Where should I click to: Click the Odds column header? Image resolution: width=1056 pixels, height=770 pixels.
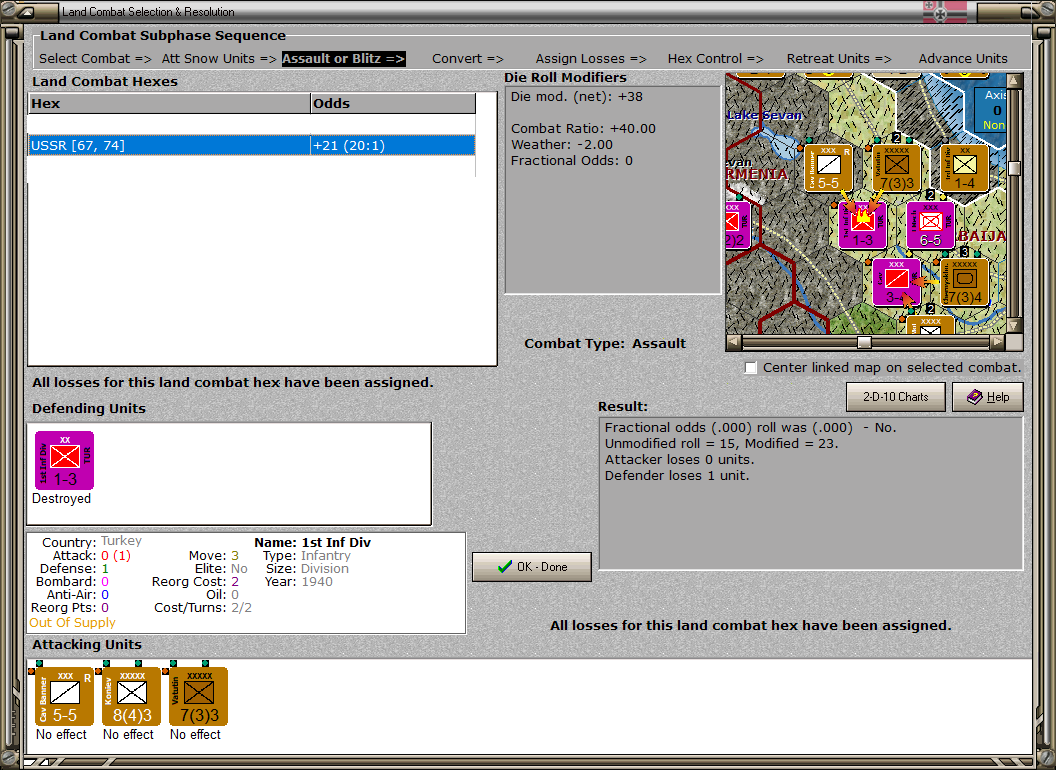[393, 104]
